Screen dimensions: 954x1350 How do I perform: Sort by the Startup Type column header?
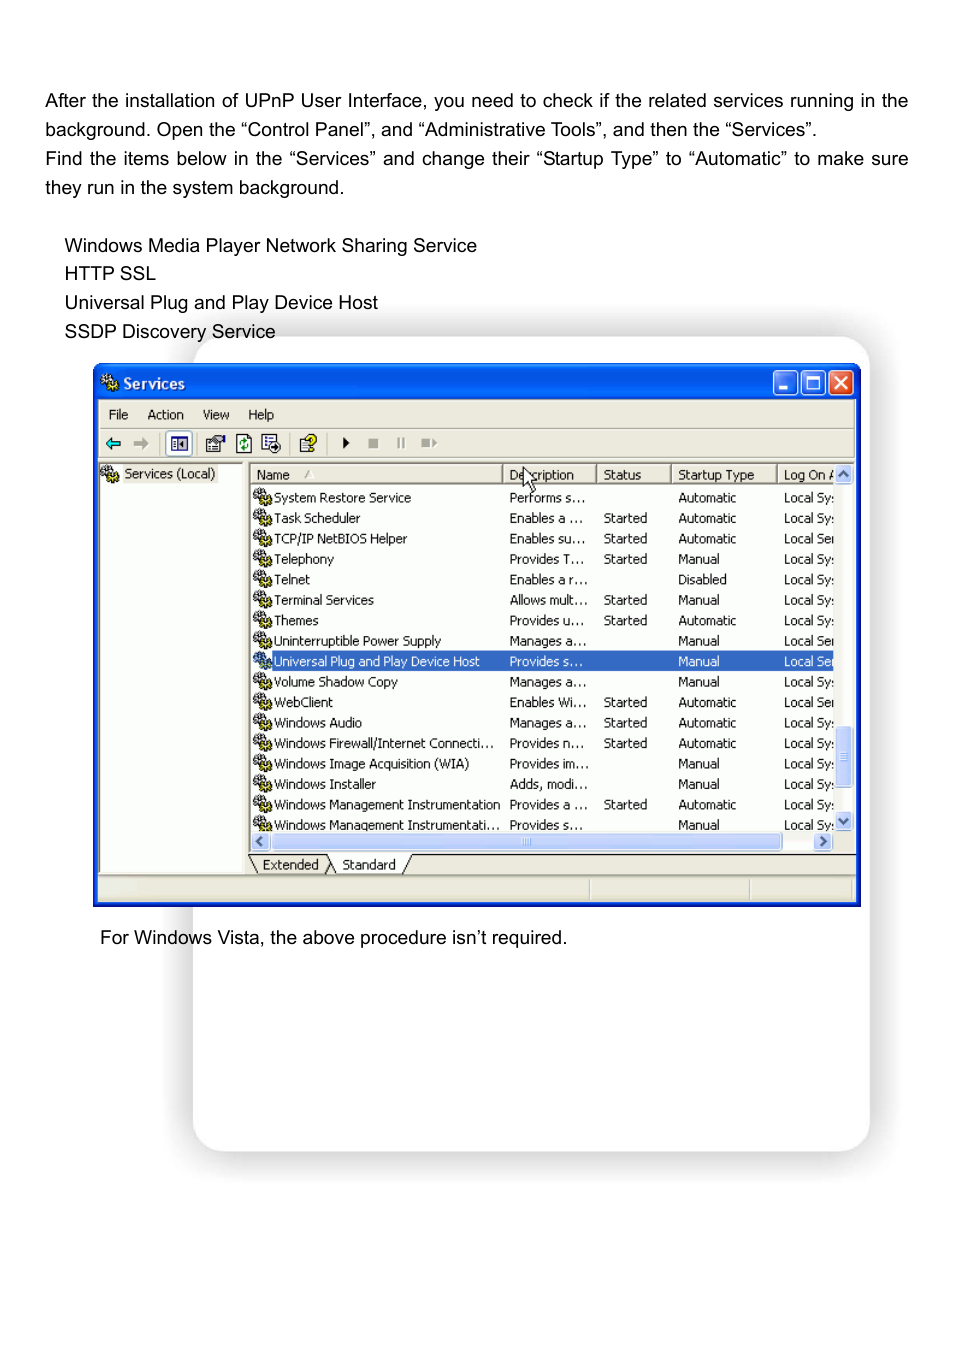724,475
